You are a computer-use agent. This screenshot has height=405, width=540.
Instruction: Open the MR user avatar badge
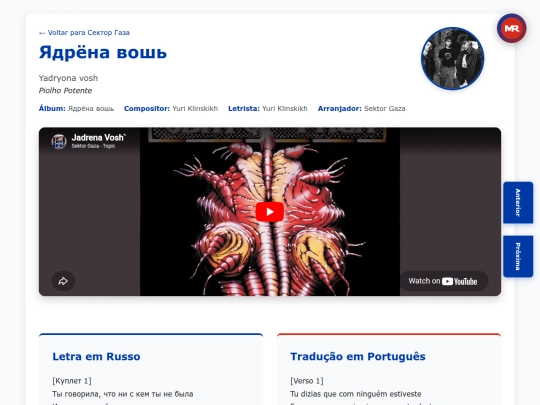click(x=511, y=28)
